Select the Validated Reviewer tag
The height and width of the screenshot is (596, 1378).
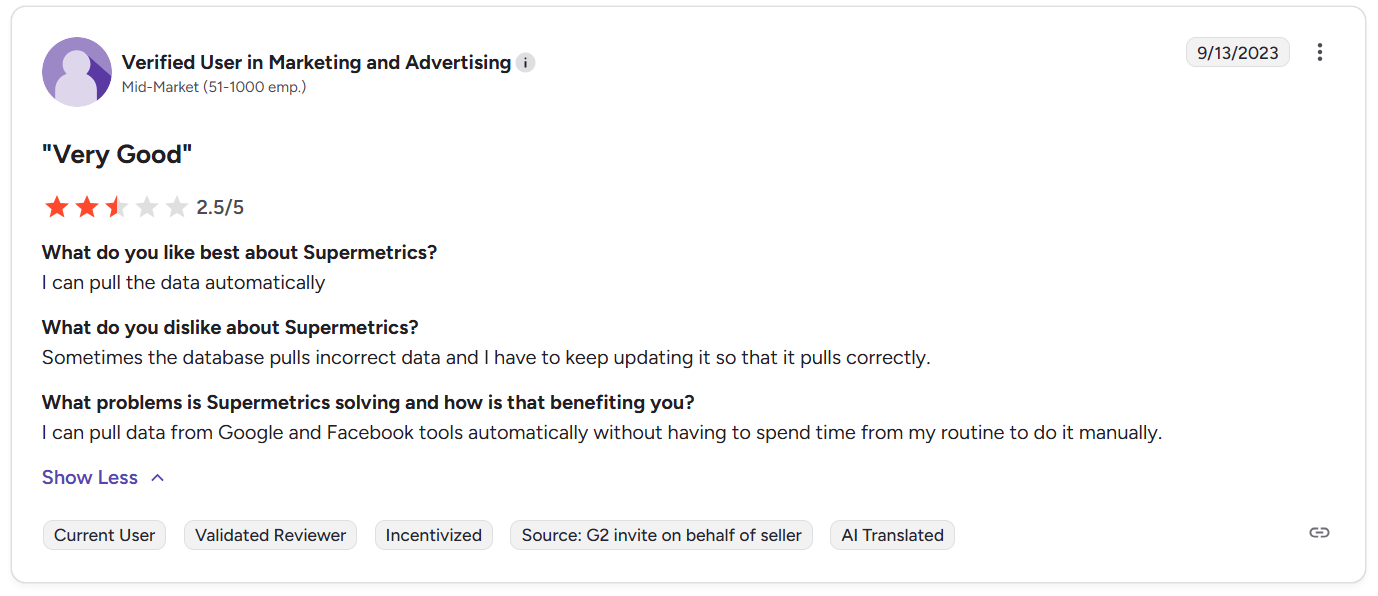pos(270,535)
